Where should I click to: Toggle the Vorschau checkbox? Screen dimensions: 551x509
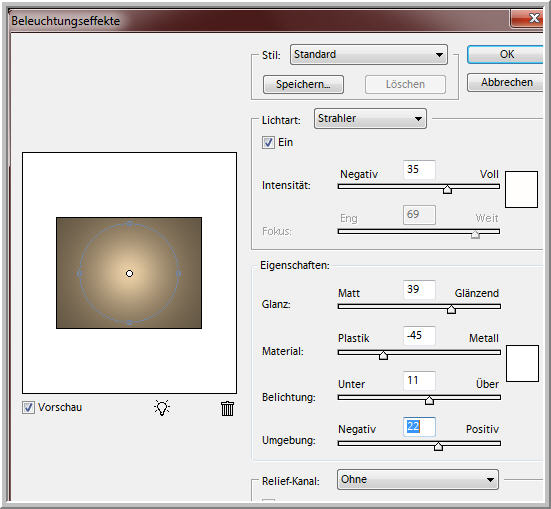(28, 407)
